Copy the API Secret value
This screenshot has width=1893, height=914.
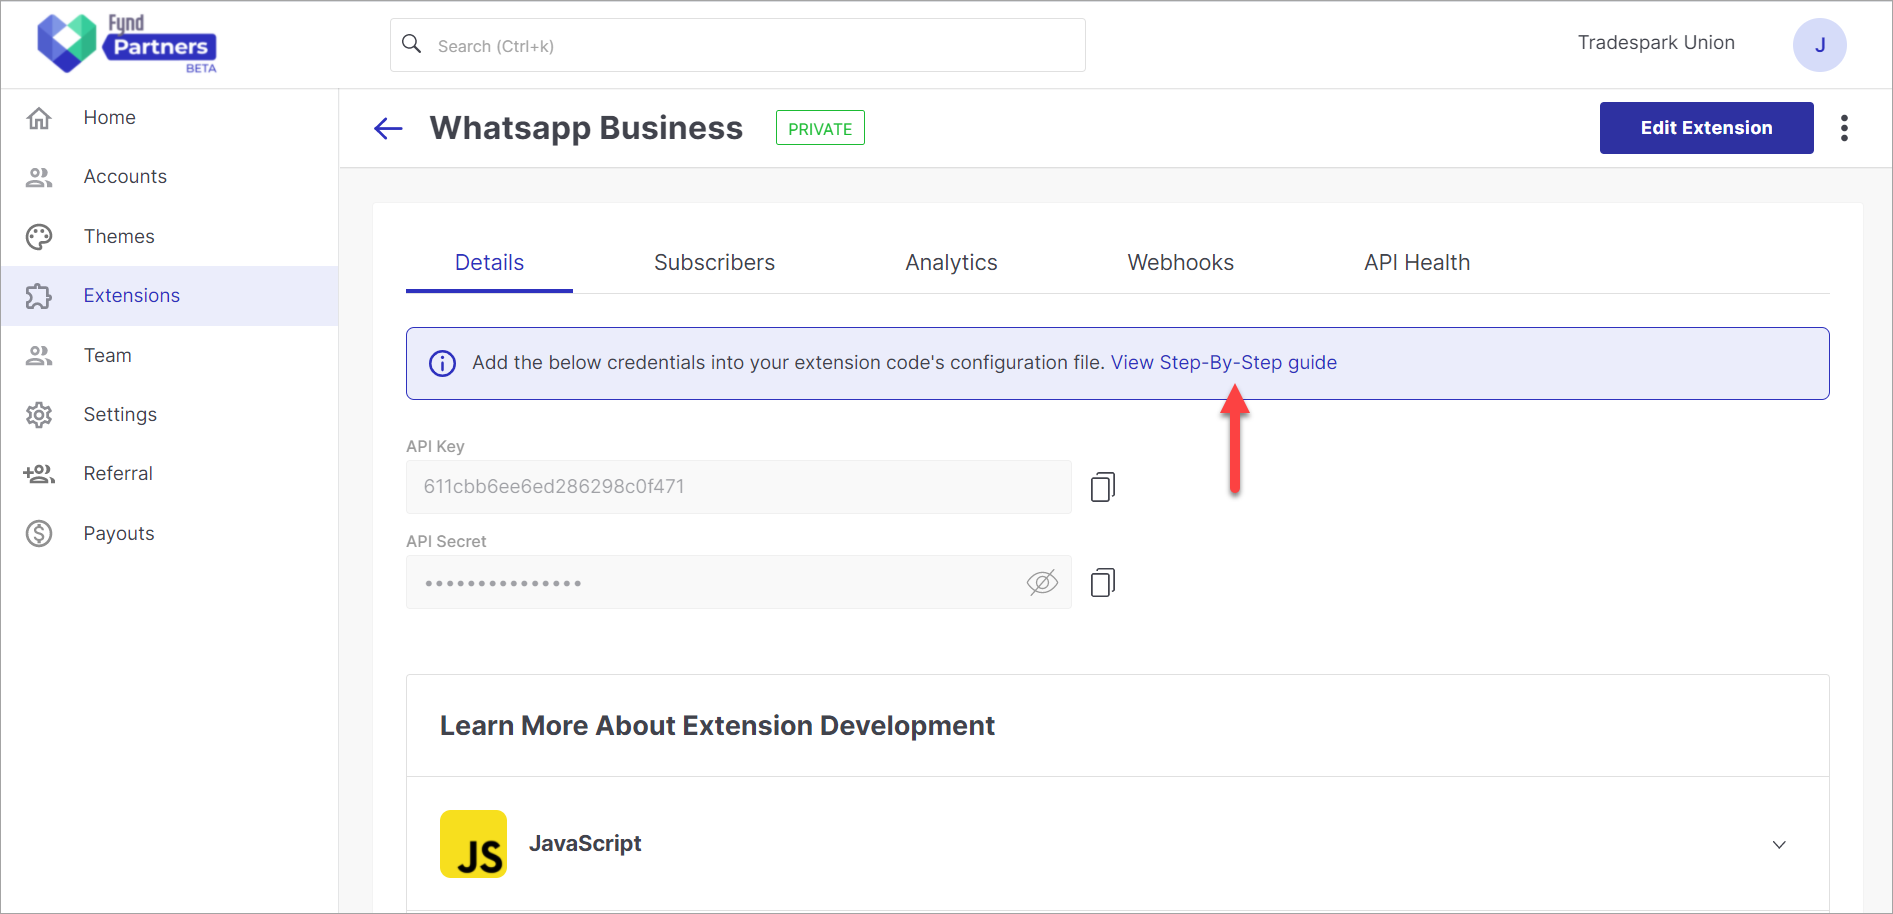pos(1103,582)
